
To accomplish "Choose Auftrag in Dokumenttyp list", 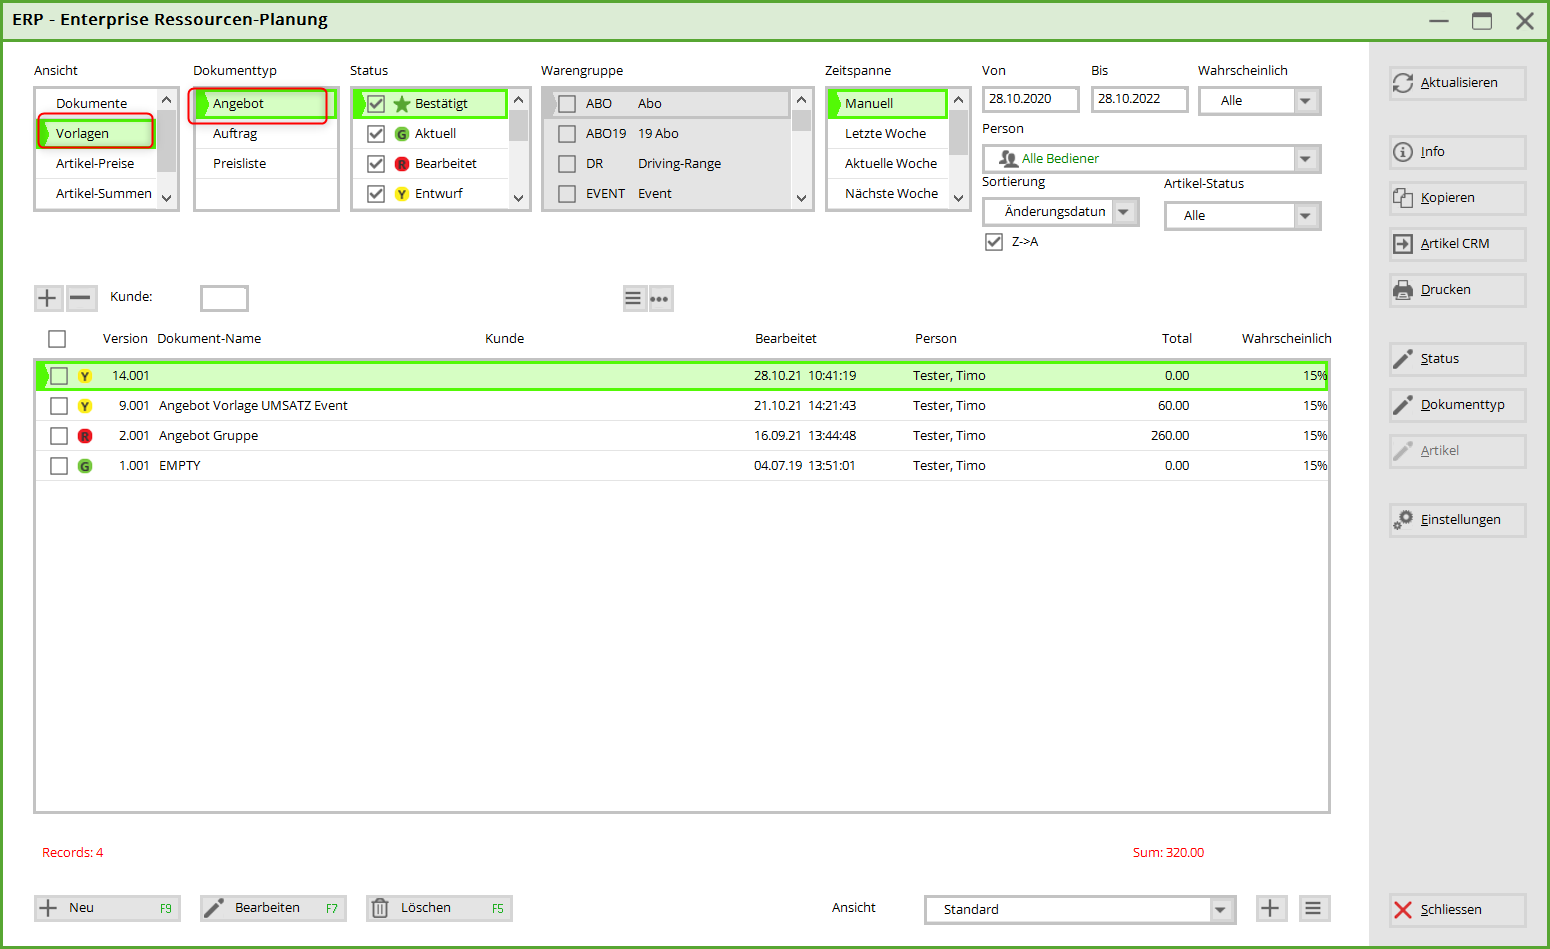I will [x=235, y=134].
